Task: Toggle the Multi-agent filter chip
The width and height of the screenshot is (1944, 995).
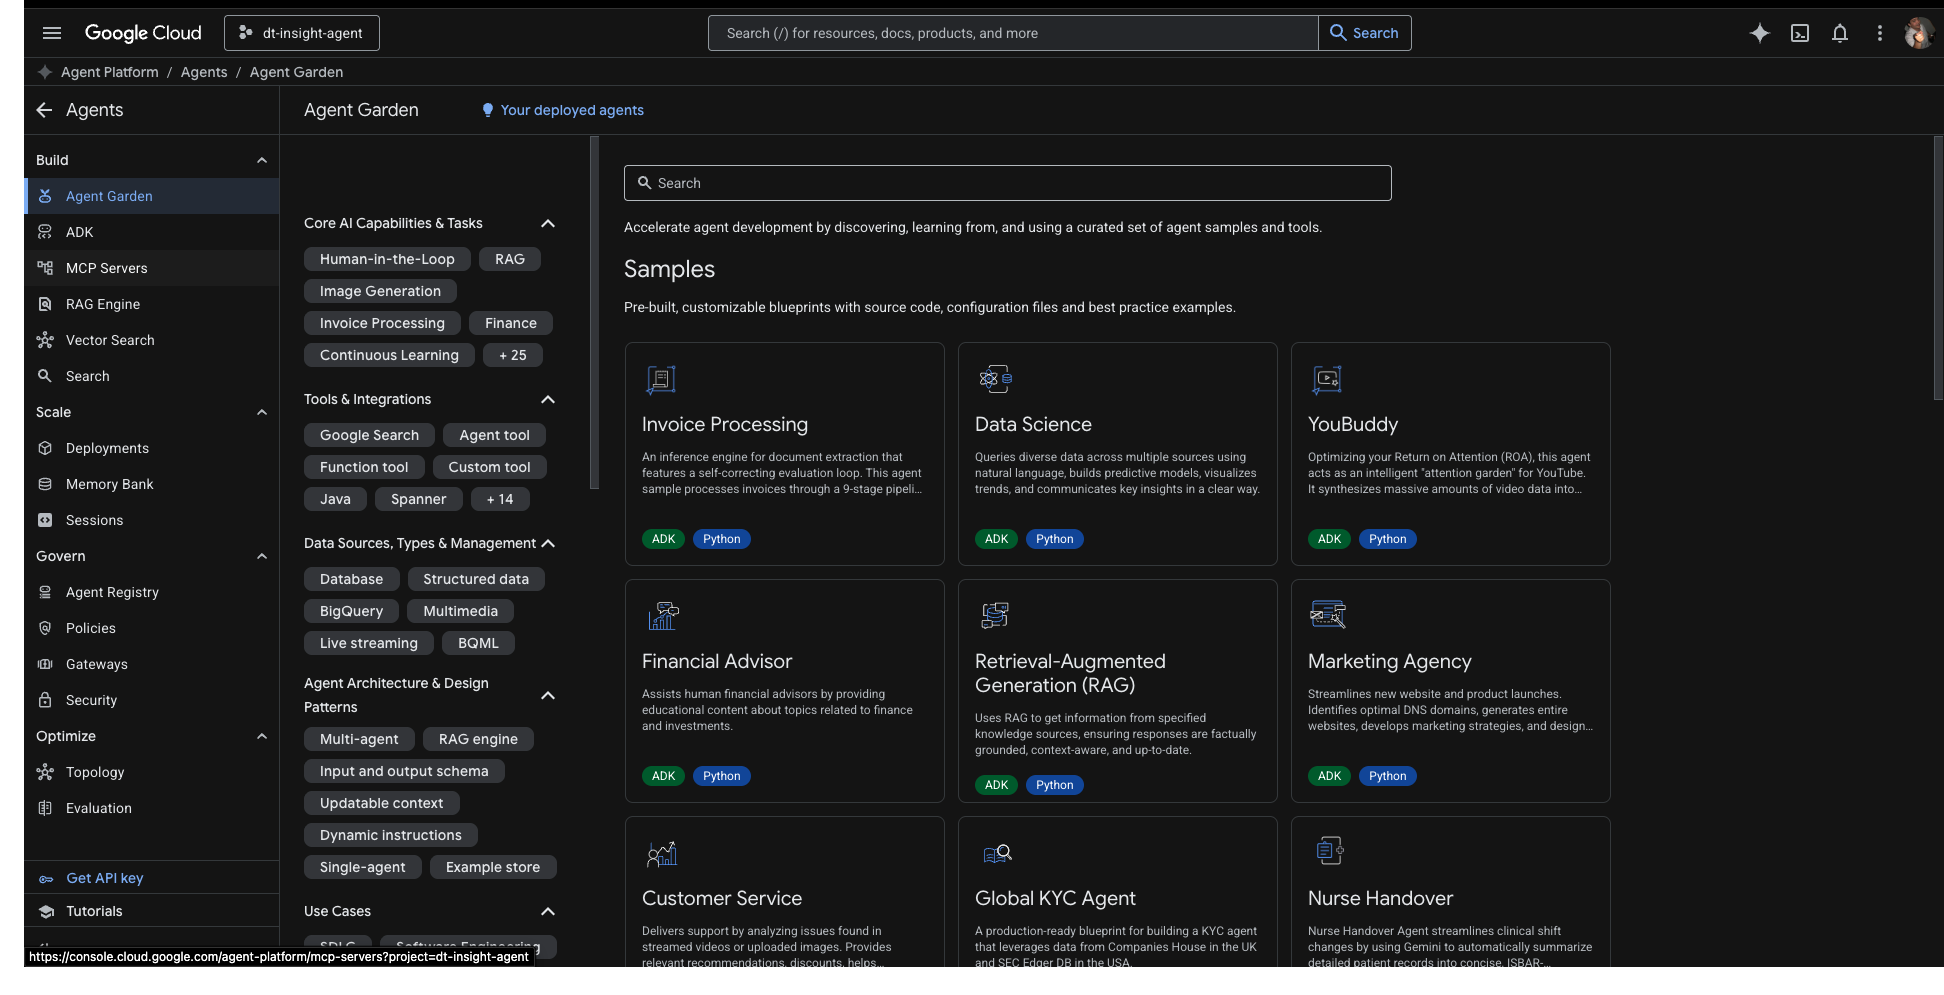Action: (x=359, y=739)
